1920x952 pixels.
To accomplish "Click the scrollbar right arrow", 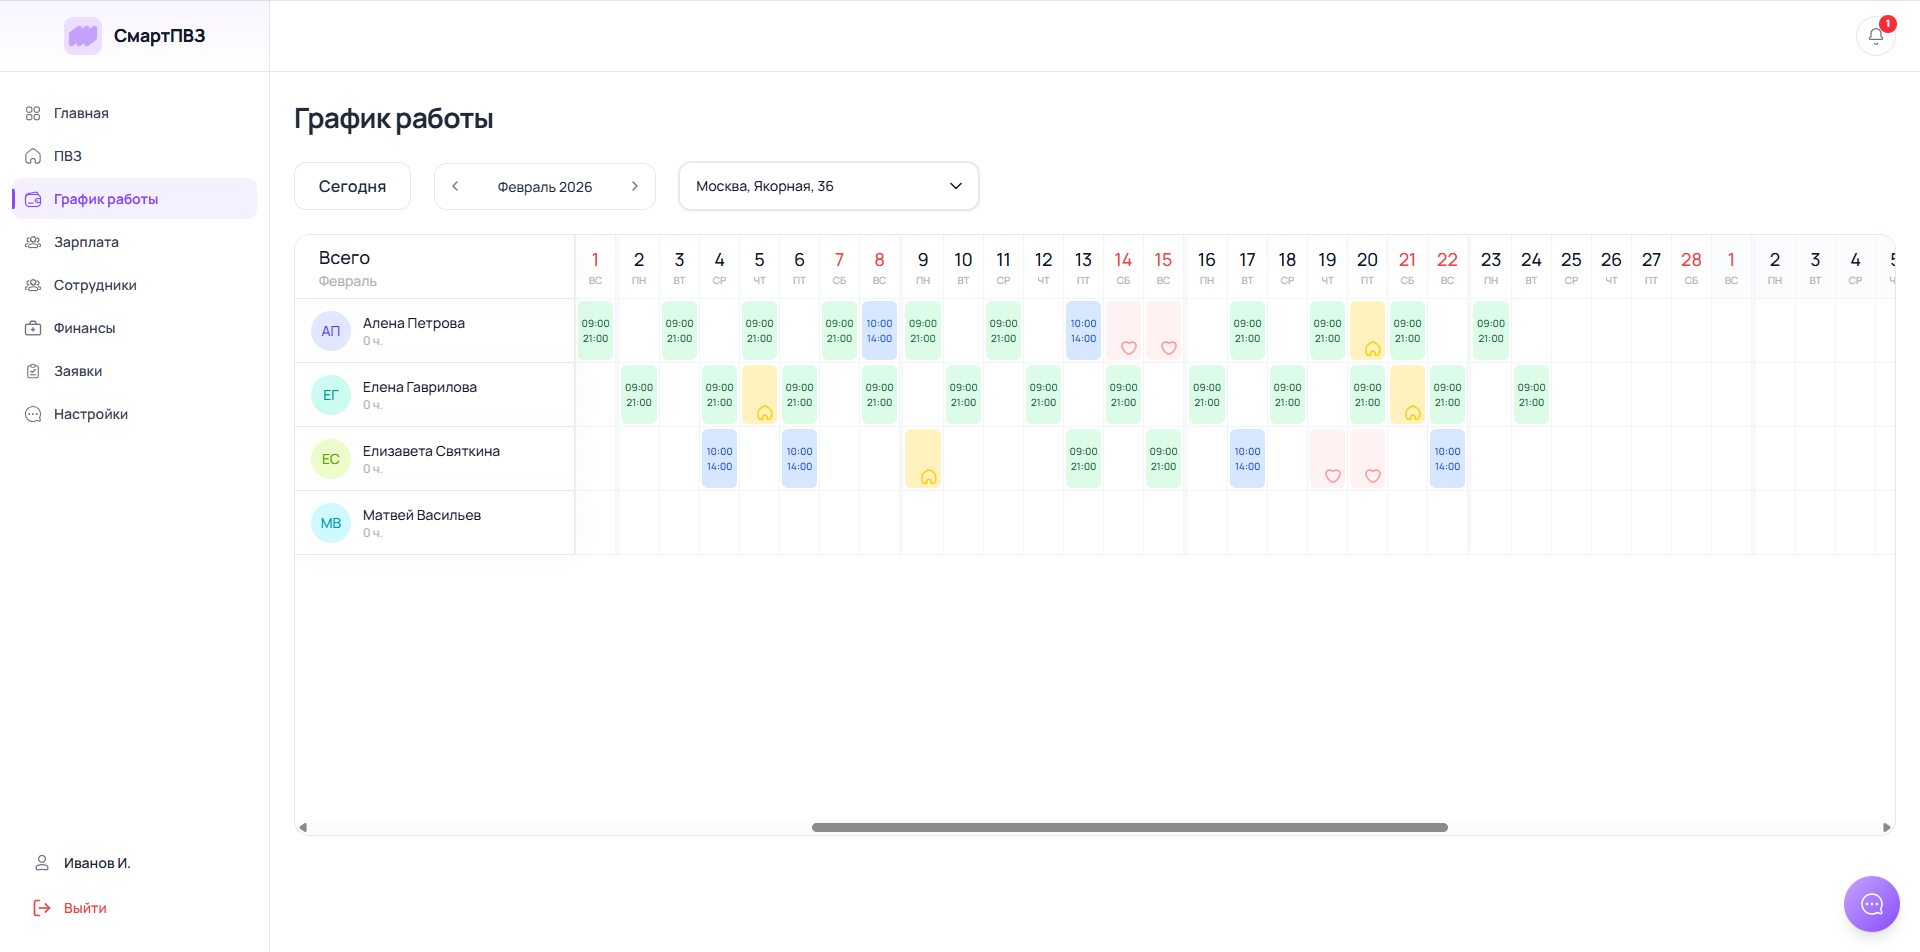I will [x=1886, y=827].
